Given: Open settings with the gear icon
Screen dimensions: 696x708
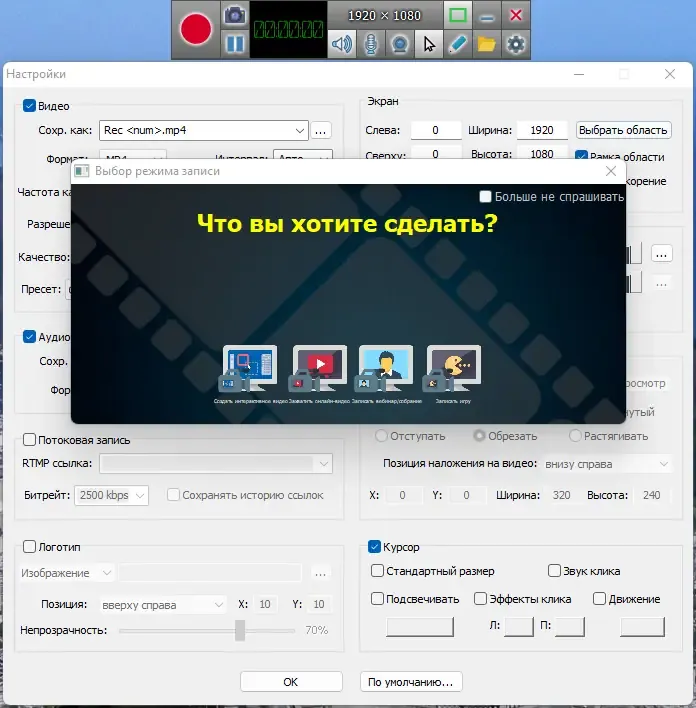Looking at the screenshot, I should (515, 44).
